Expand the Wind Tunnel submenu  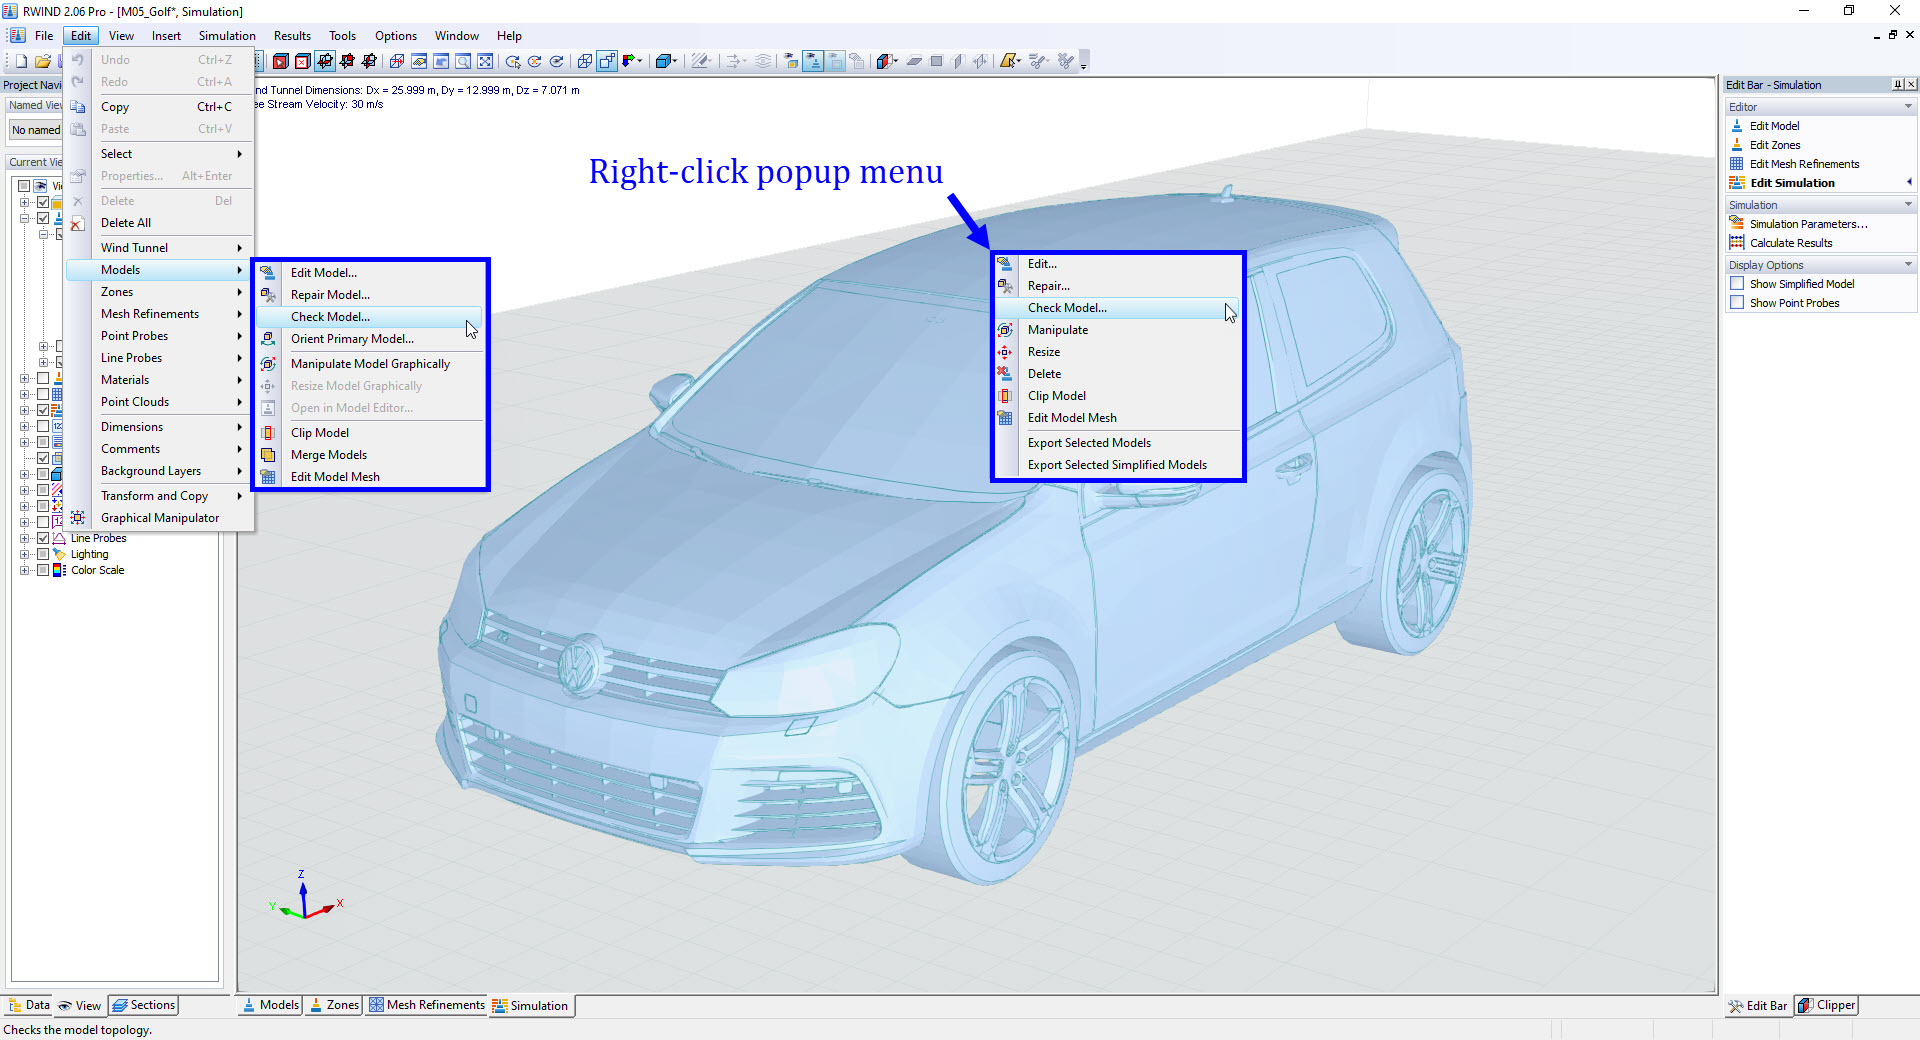pyautogui.click(x=135, y=247)
